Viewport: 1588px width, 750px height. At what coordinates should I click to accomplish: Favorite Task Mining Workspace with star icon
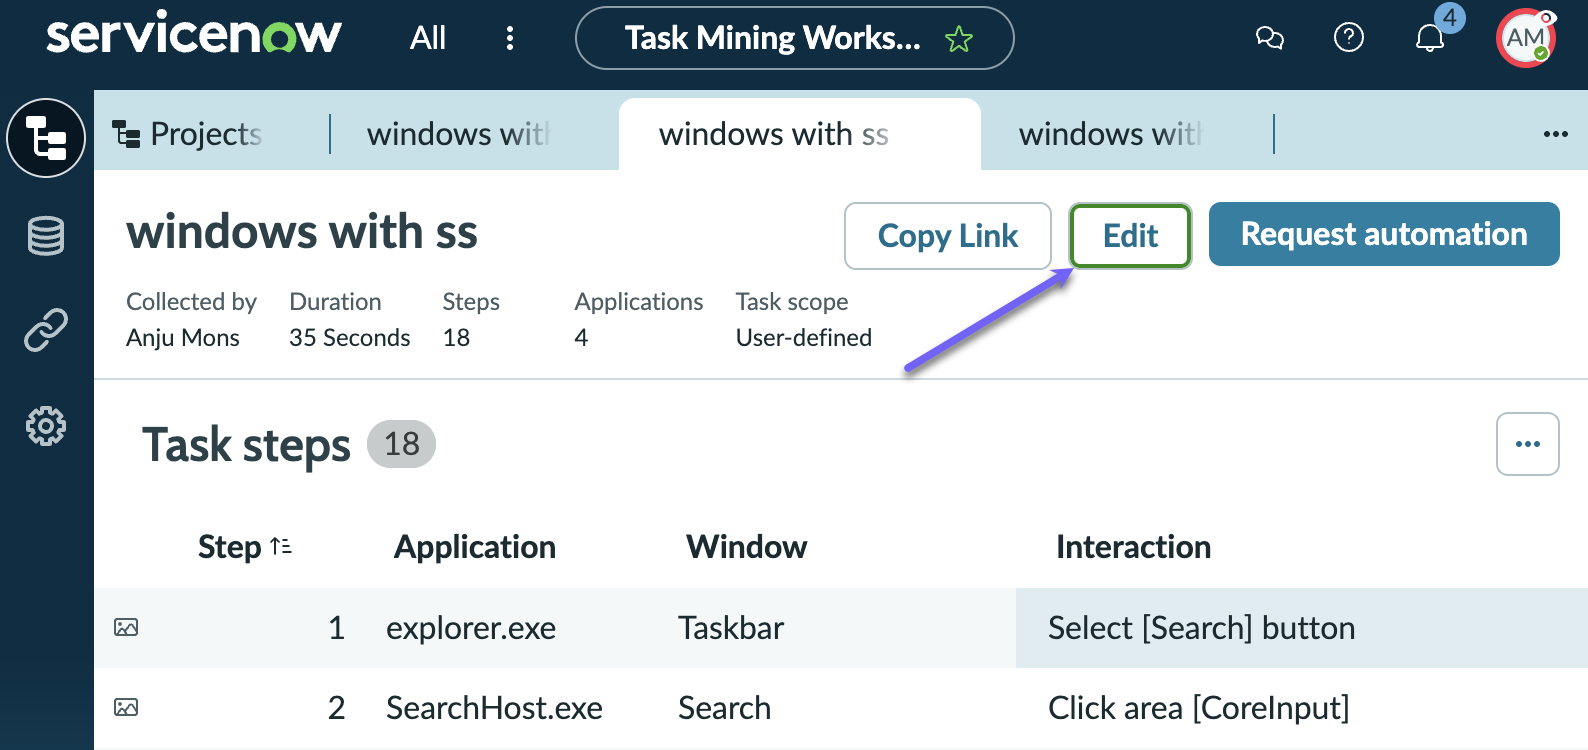[x=959, y=39]
